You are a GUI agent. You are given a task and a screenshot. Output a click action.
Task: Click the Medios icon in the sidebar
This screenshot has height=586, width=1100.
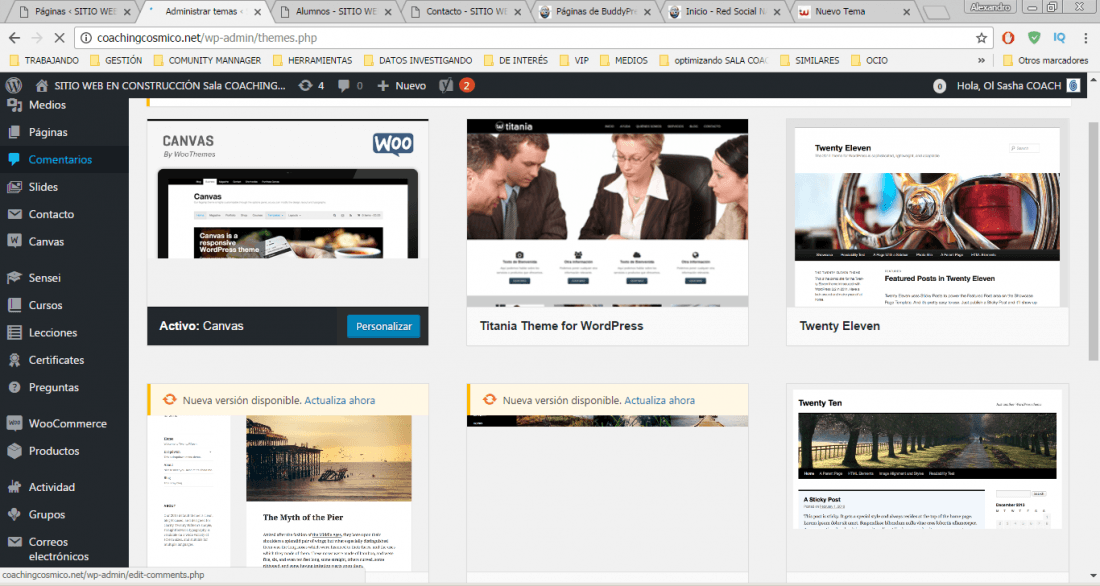(x=14, y=105)
